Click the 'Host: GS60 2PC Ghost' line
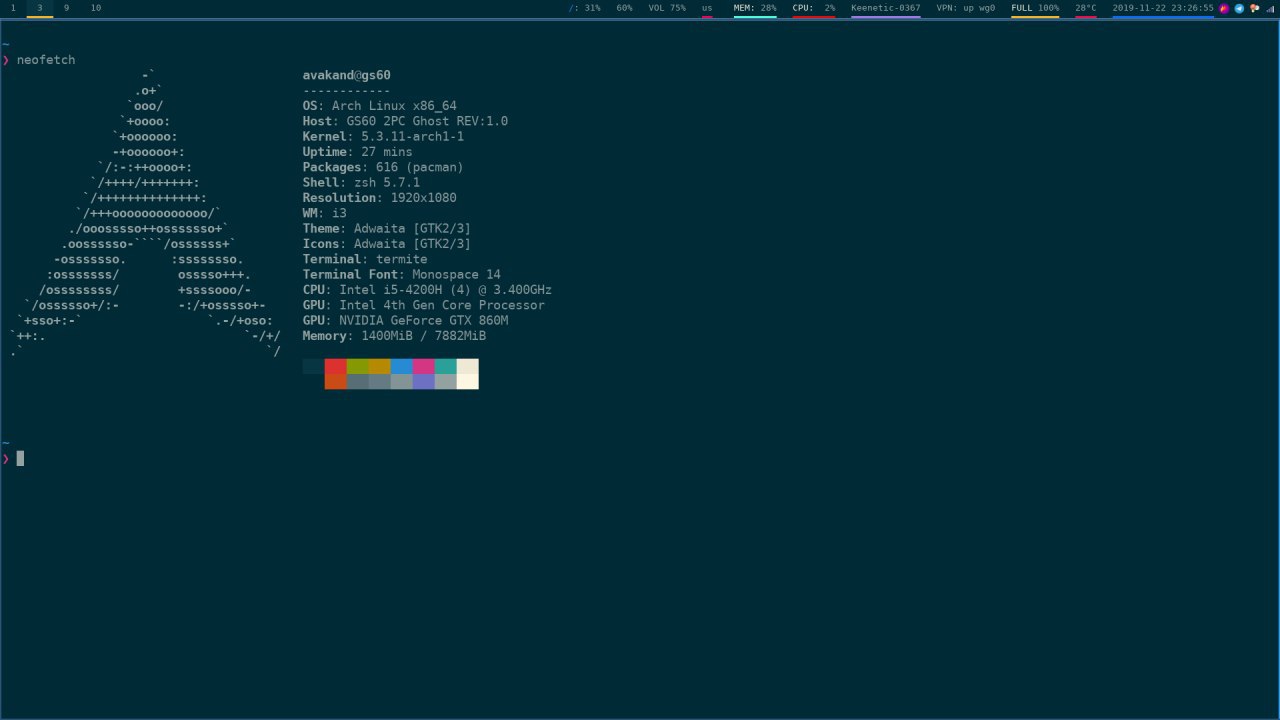1280x720 pixels. [x=405, y=121]
